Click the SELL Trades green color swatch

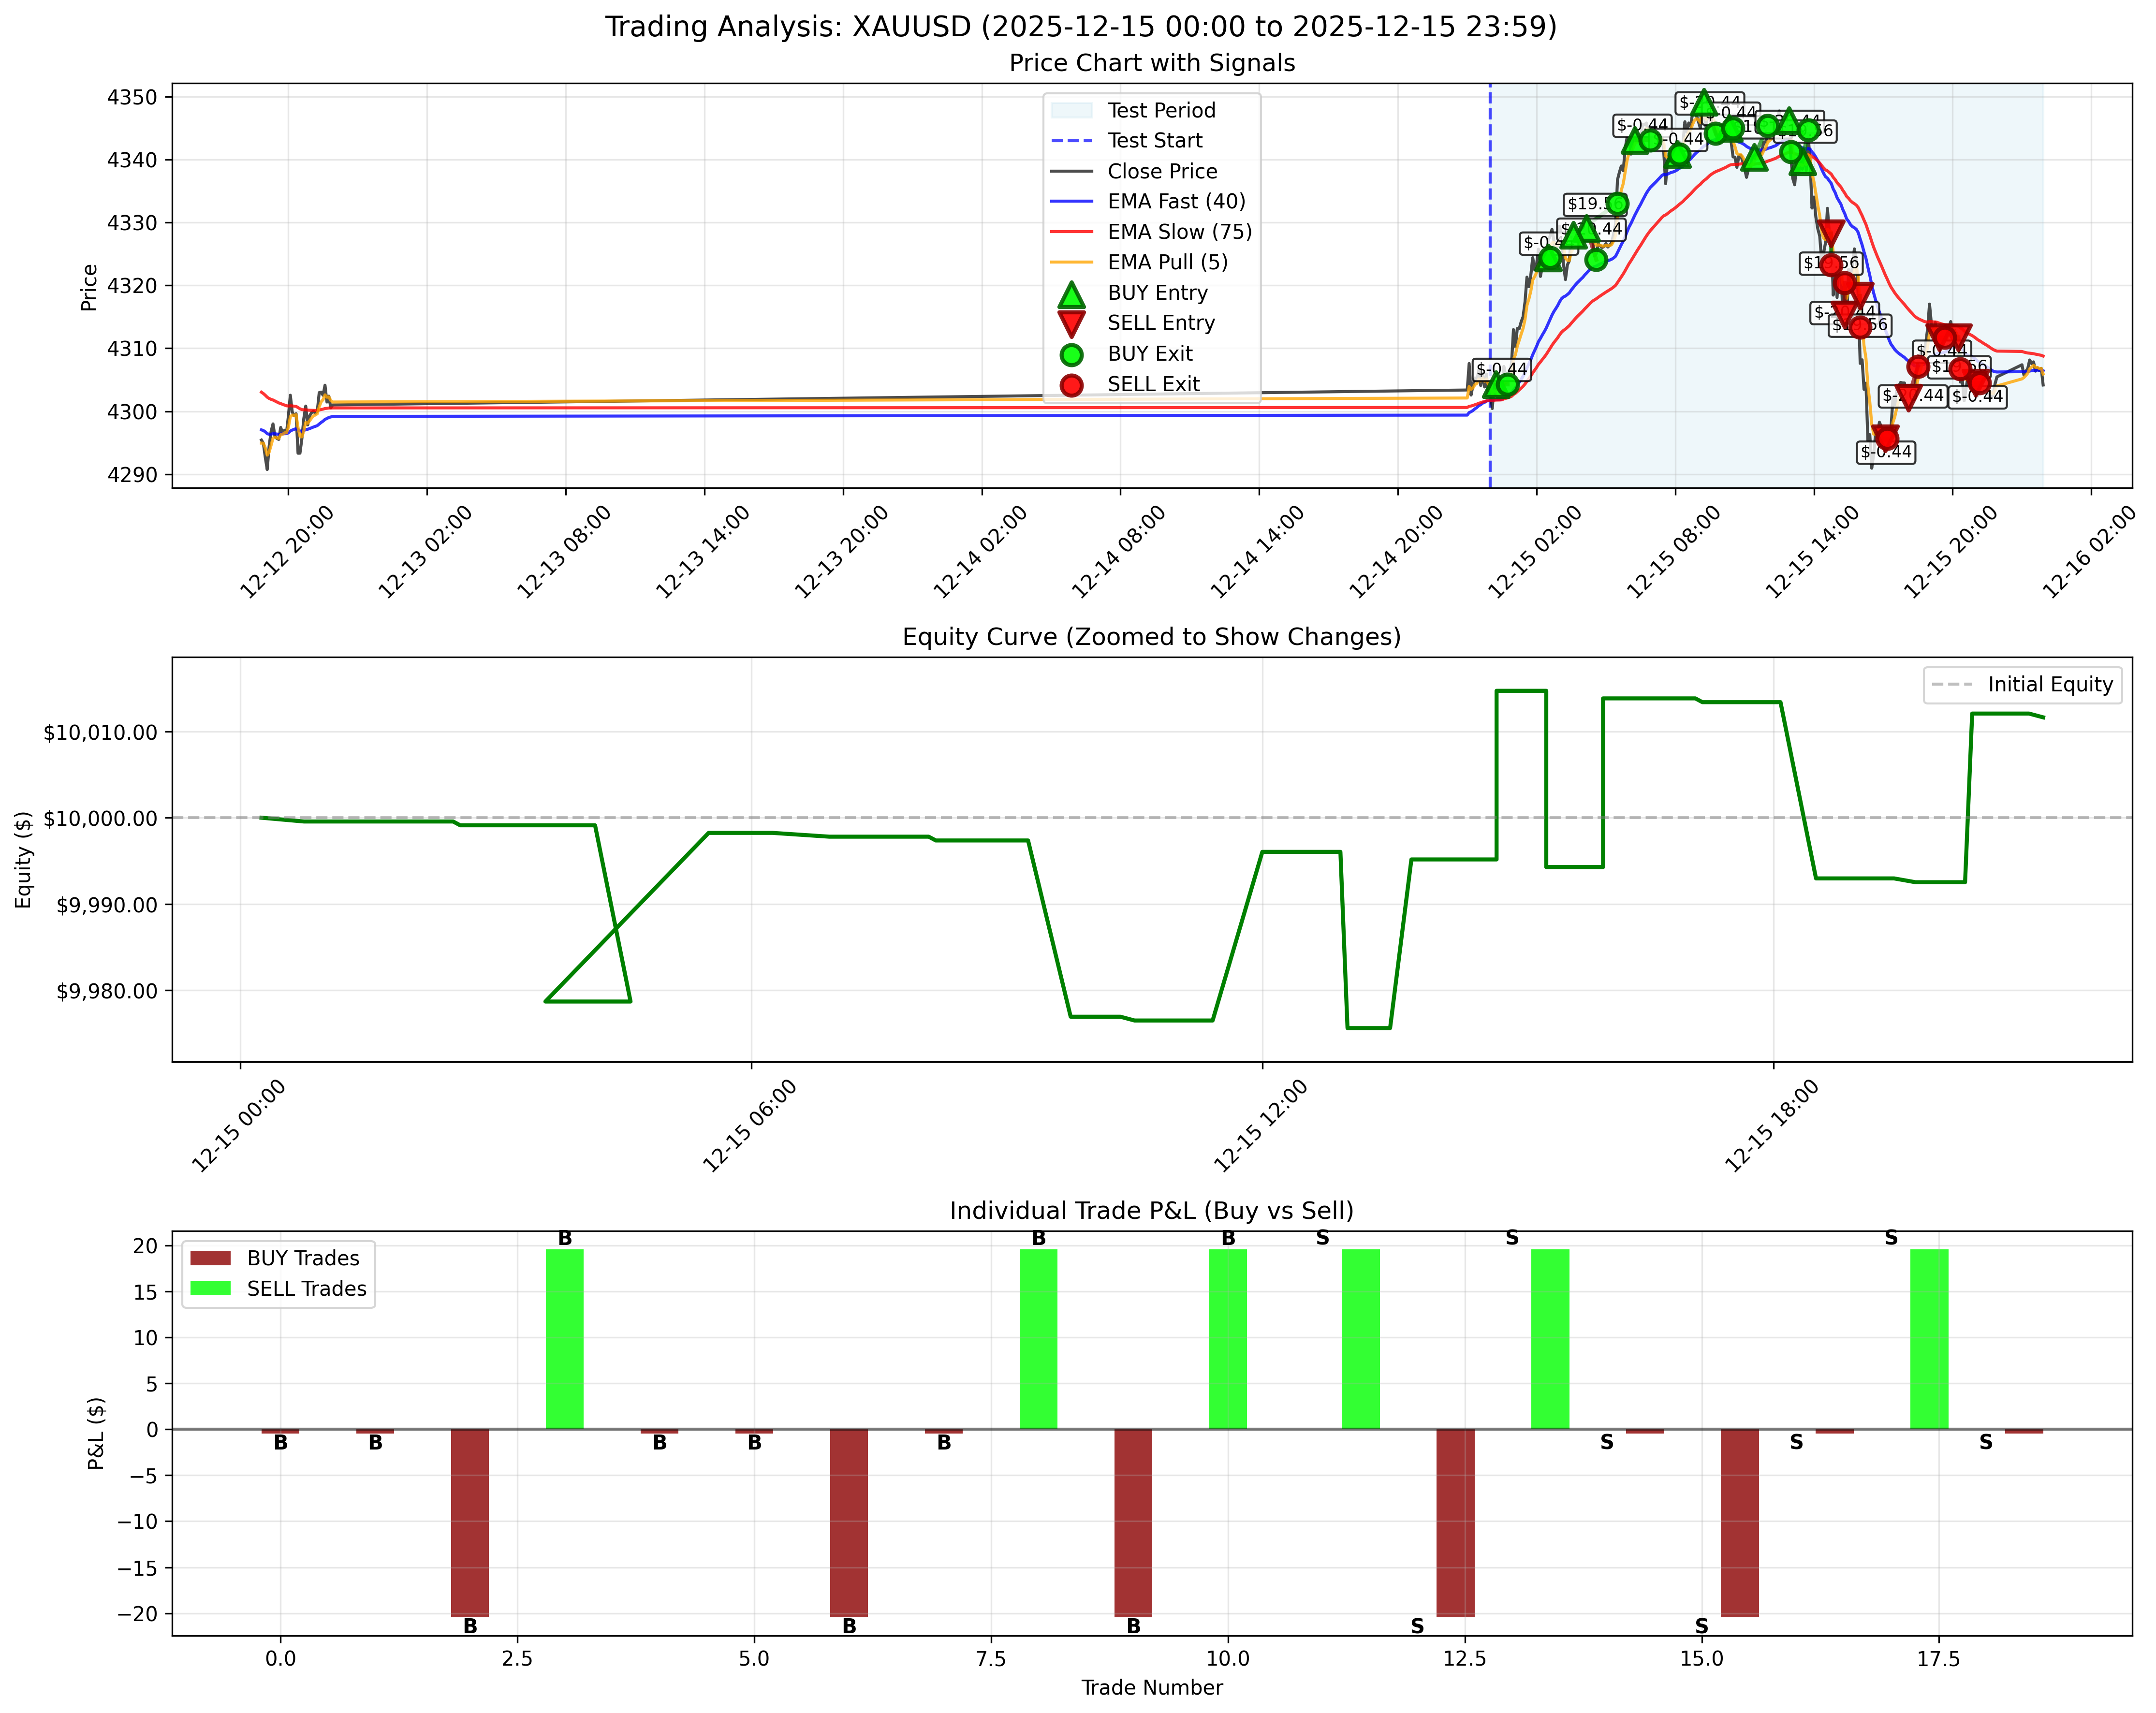(x=210, y=1289)
